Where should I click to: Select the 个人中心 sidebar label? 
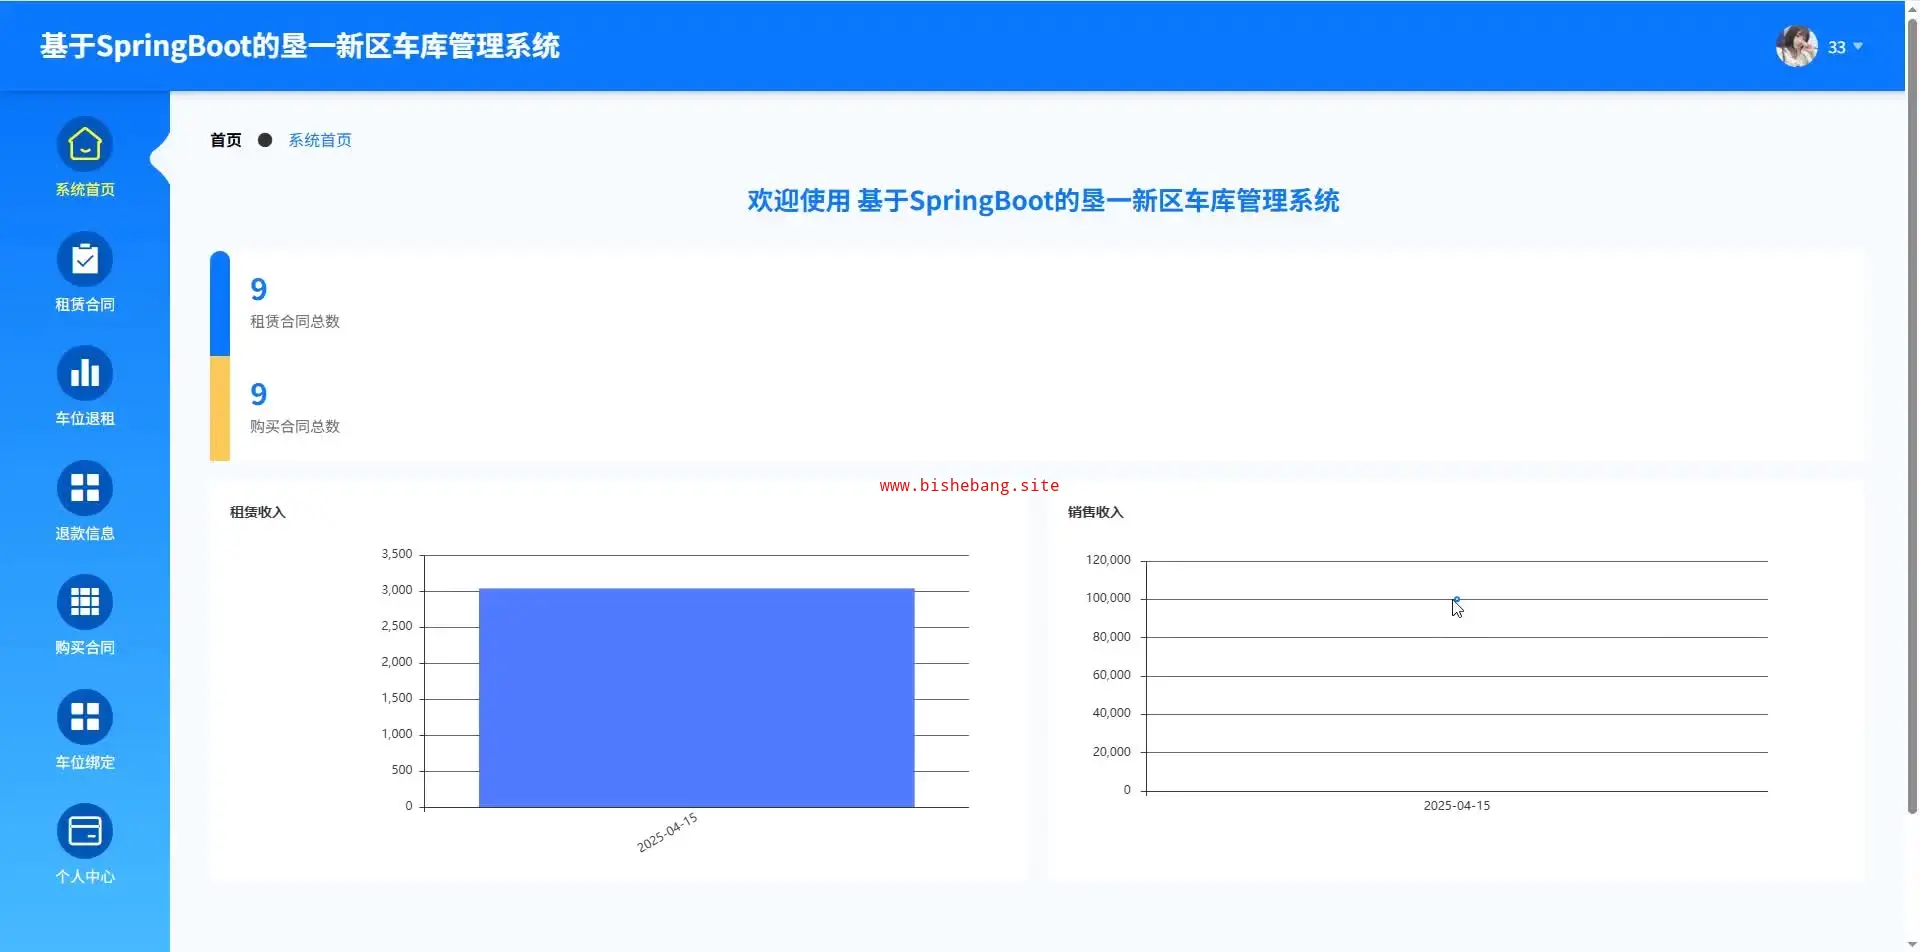click(85, 877)
